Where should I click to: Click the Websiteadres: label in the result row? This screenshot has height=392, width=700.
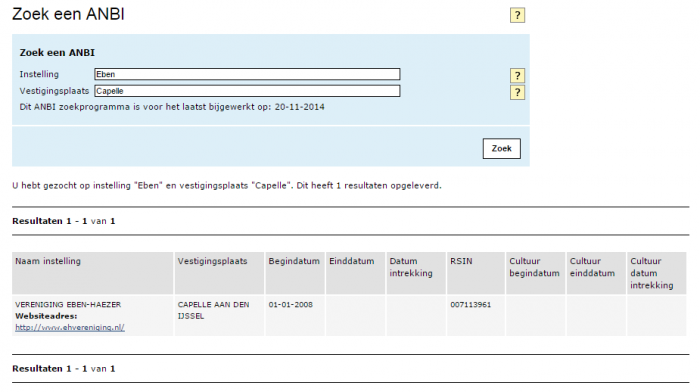coord(46,316)
